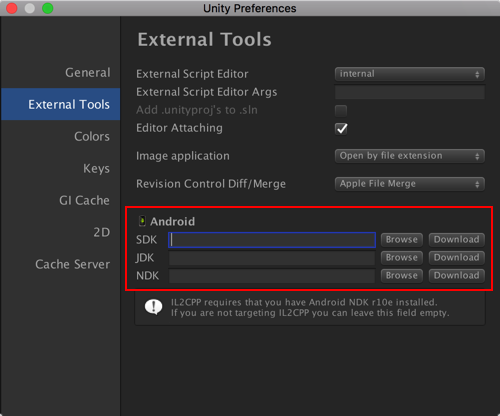Screen dimensions: 500x416
Task: Click the warning speech-bubble icon
Action: (x=154, y=307)
